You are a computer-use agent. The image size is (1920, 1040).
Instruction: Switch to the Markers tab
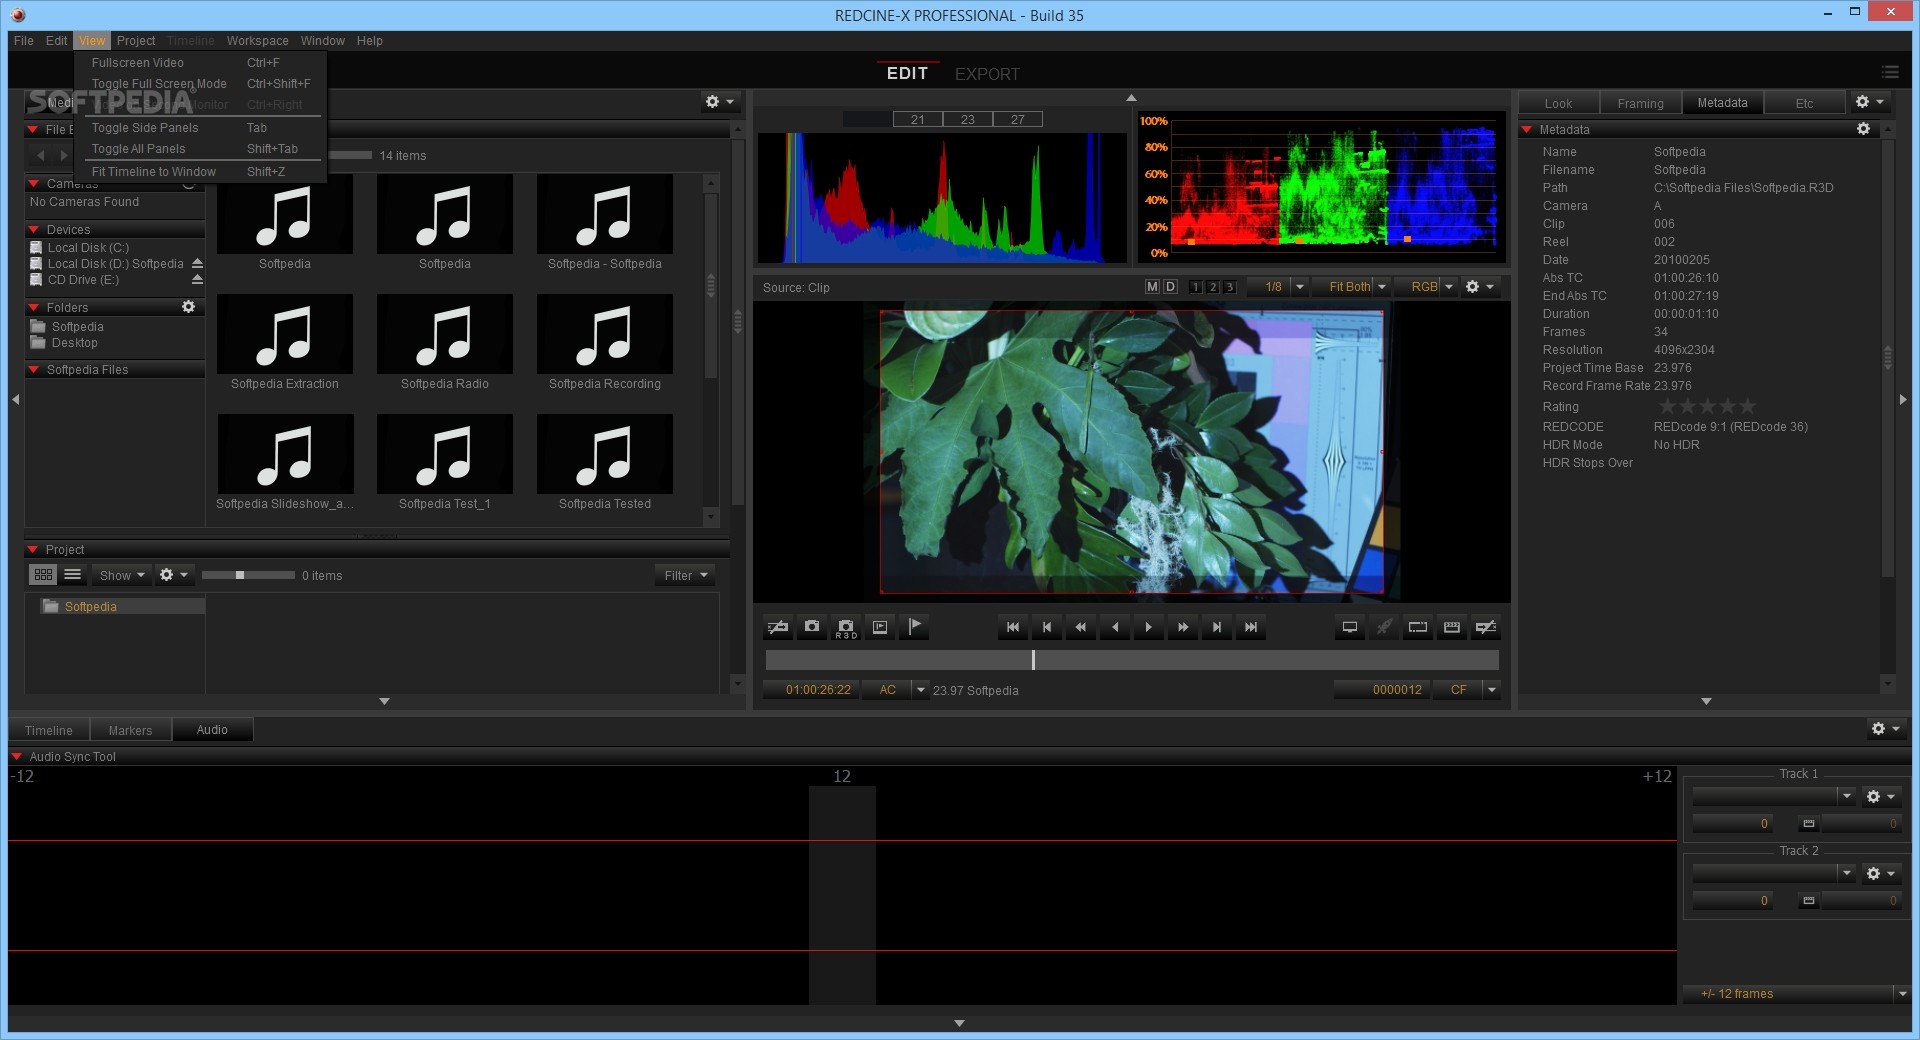[130, 730]
